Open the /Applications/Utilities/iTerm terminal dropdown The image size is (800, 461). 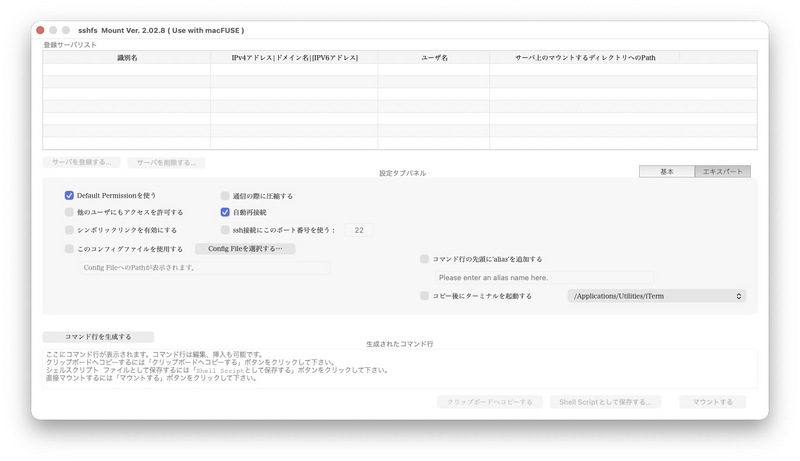(656, 296)
